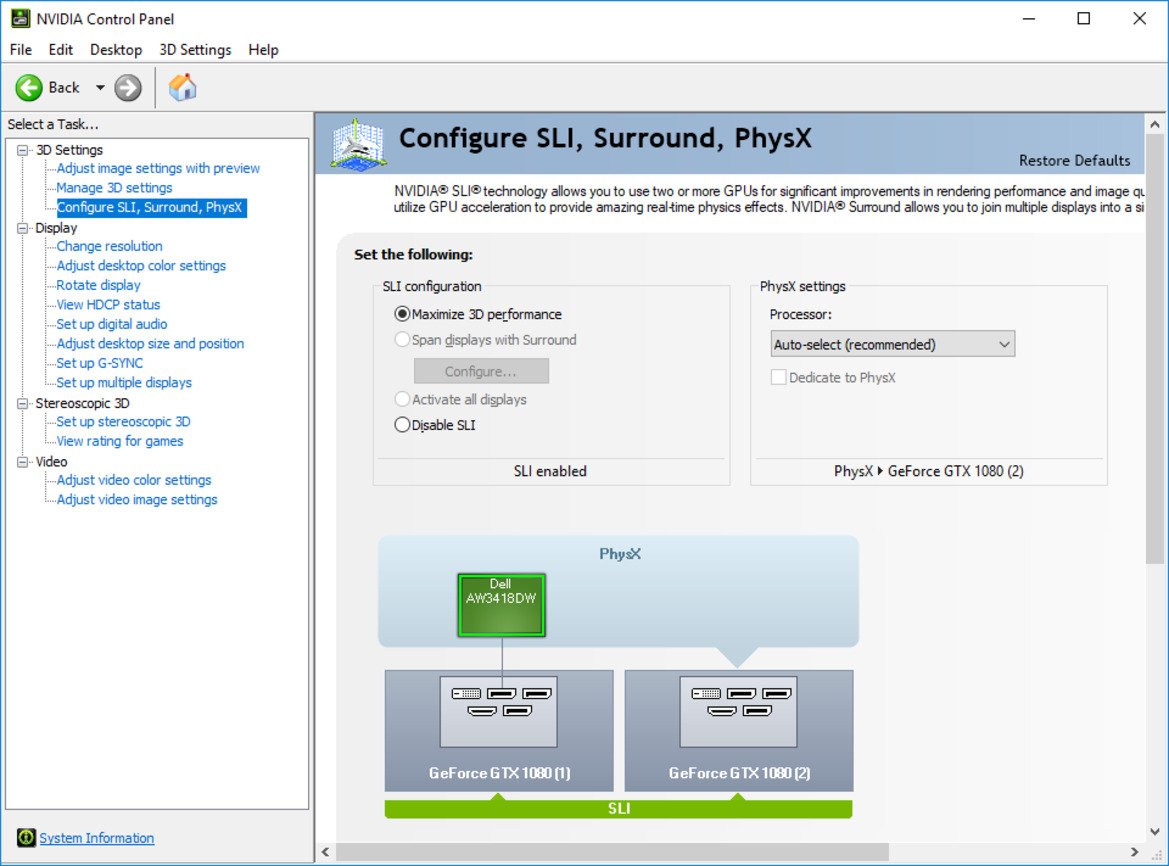Open Set up digital audio task
This screenshot has width=1169, height=866.
112,323
